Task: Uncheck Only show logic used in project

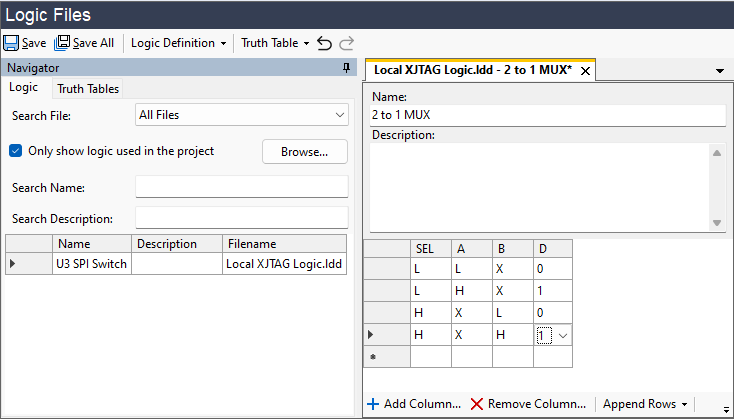Action: (x=16, y=151)
